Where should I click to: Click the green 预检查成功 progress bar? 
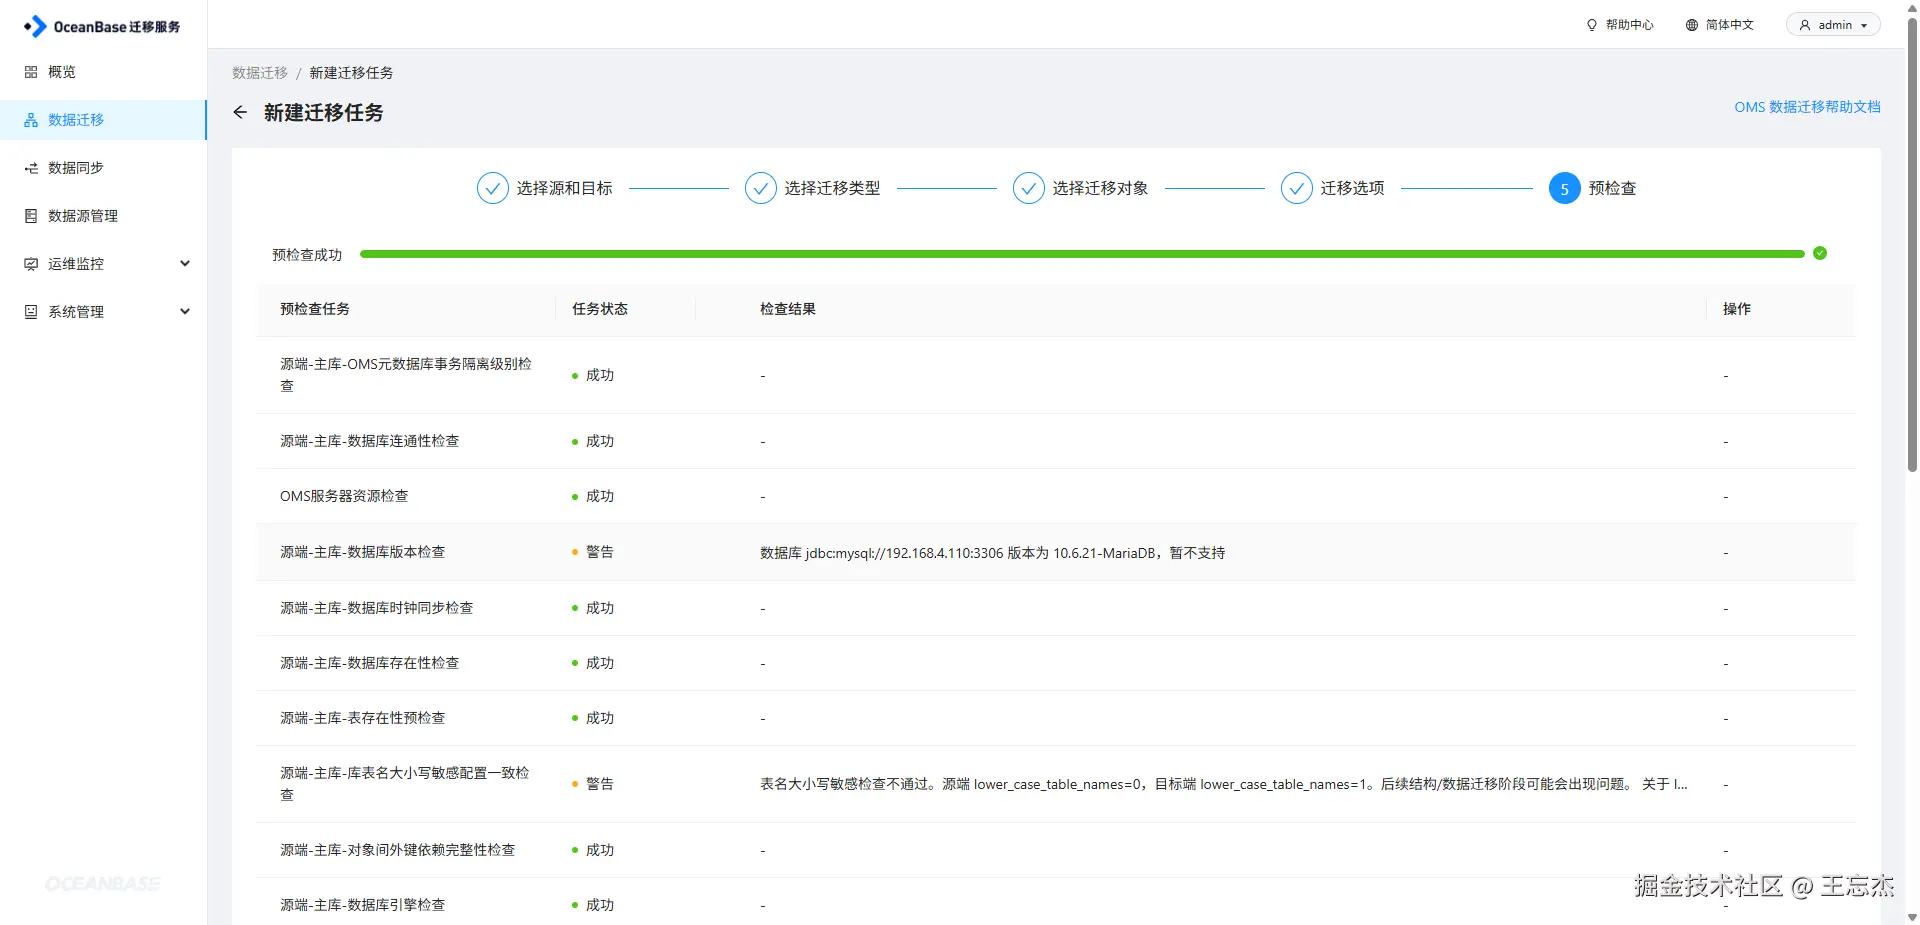[x=1082, y=254]
